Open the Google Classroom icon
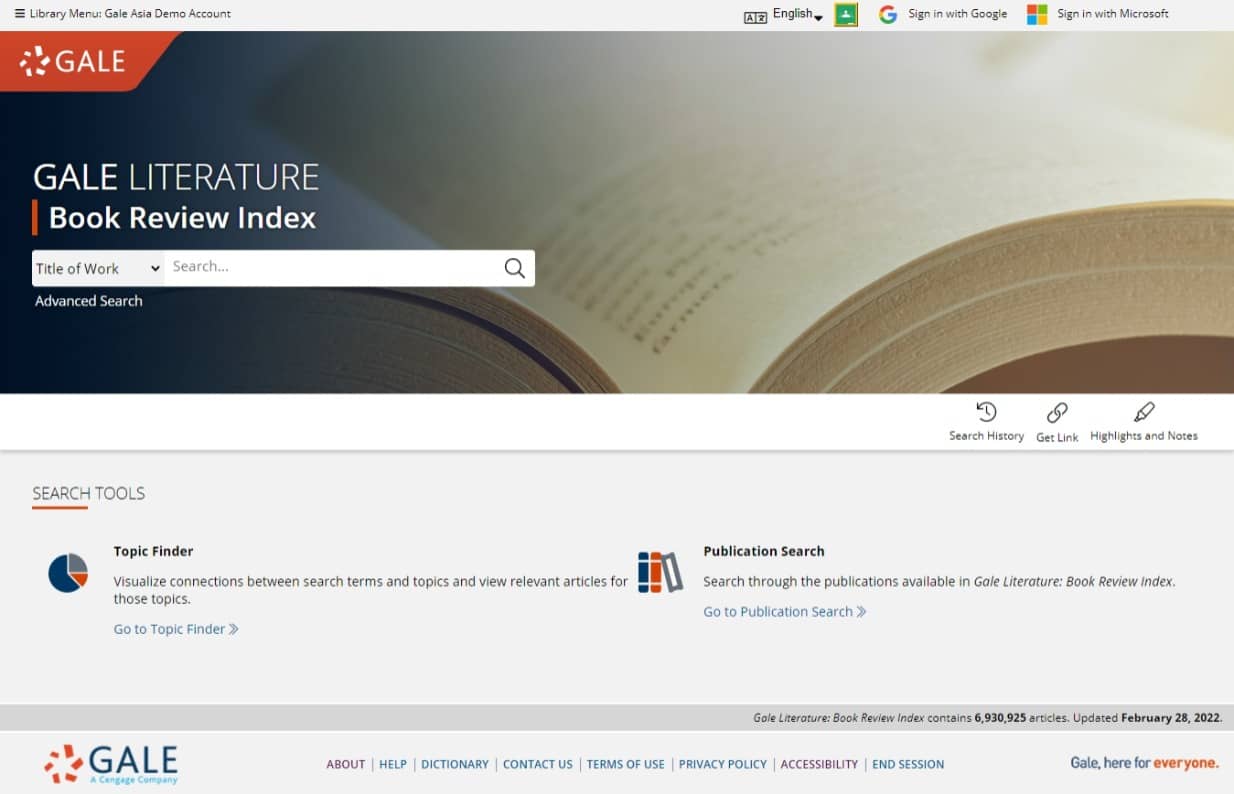 (x=846, y=14)
